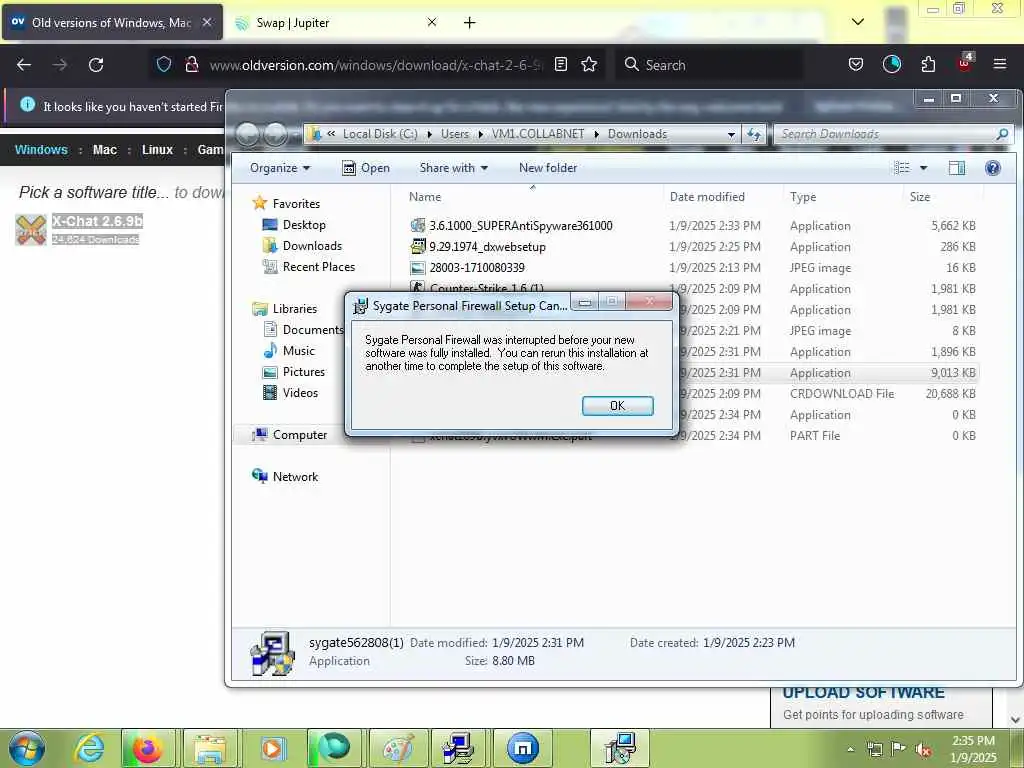1024x768 pixels.
Task: Click the network tray icon
Action: point(874,749)
